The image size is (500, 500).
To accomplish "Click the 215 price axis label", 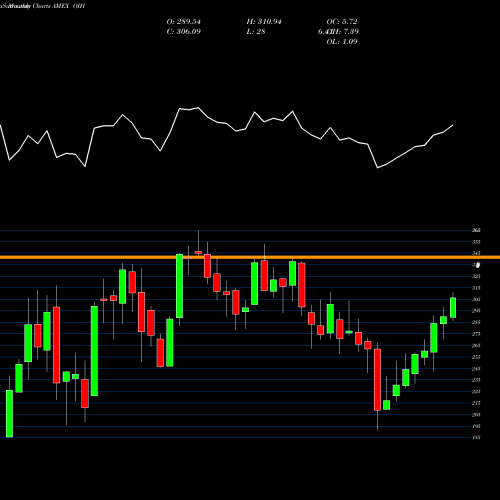I will (476, 403).
